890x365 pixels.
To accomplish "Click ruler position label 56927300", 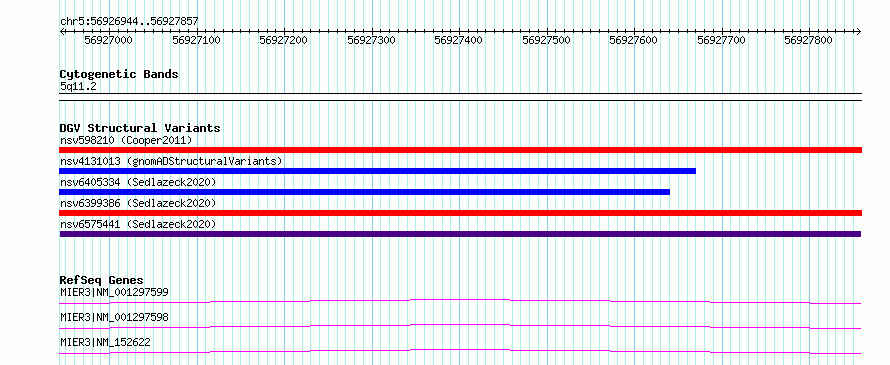I will [x=371, y=40].
